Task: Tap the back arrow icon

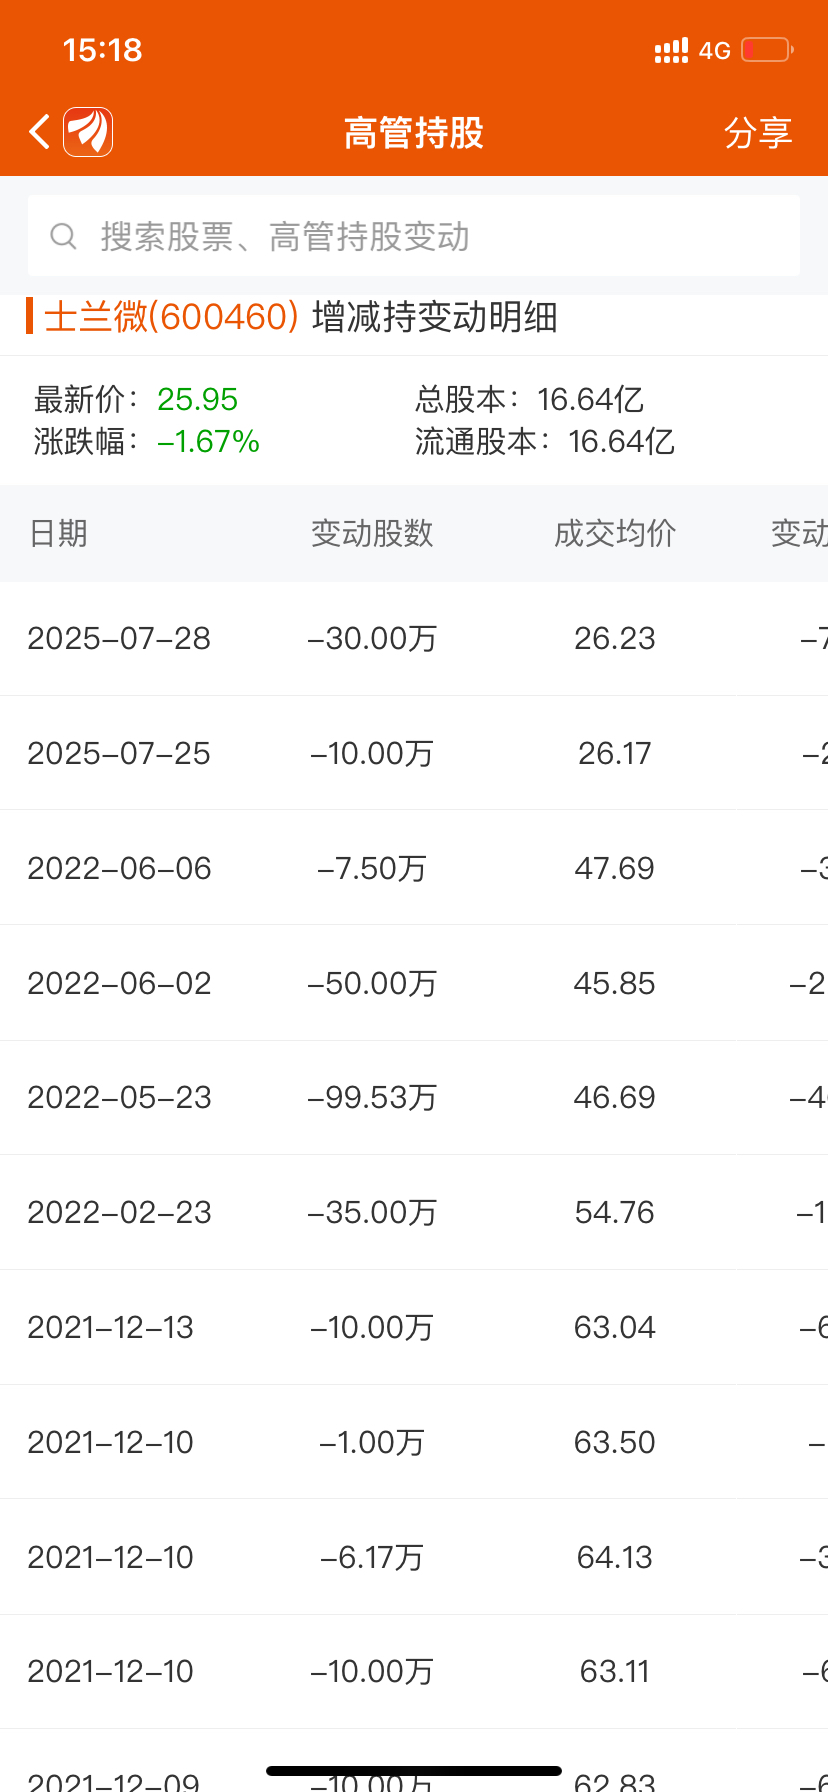Action: click(x=40, y=132)
